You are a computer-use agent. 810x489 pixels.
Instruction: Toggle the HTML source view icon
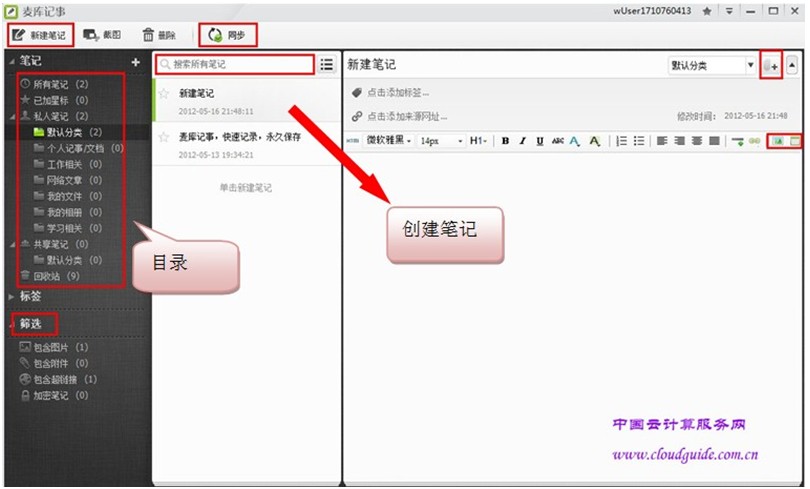click(353, 140)
